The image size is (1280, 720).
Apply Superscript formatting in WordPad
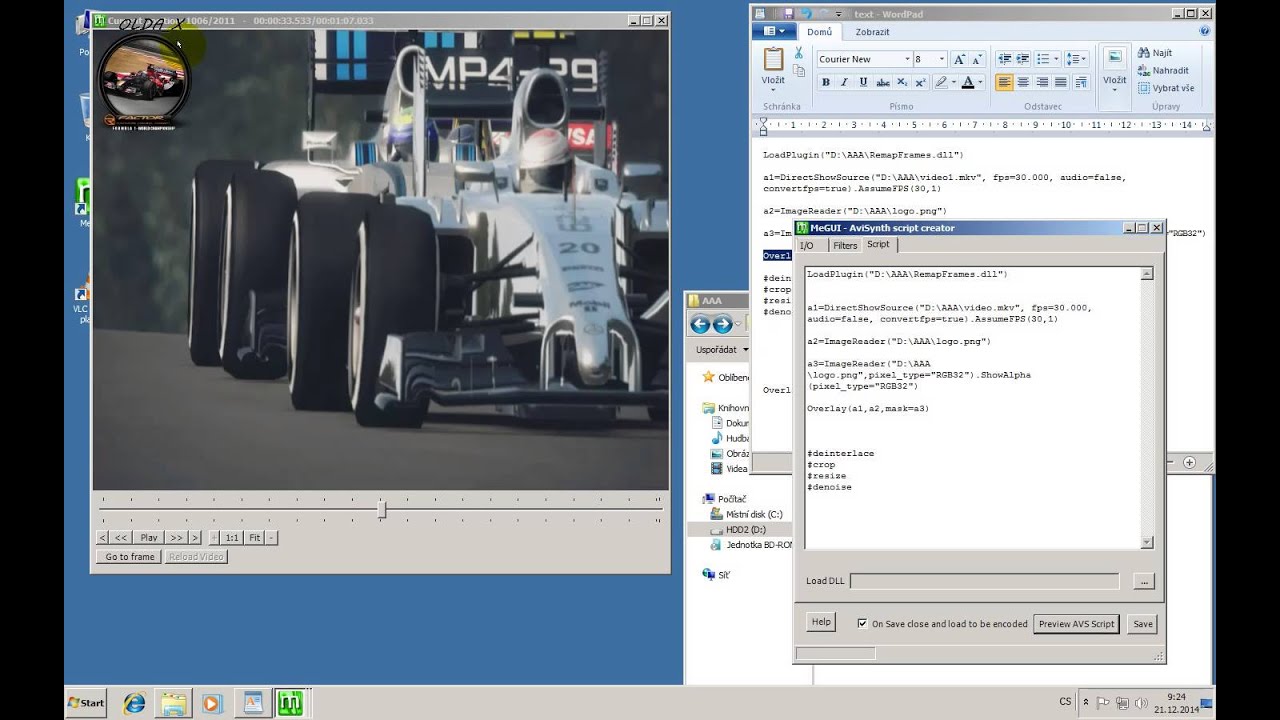pyautogui.click(x=920, y=83)
